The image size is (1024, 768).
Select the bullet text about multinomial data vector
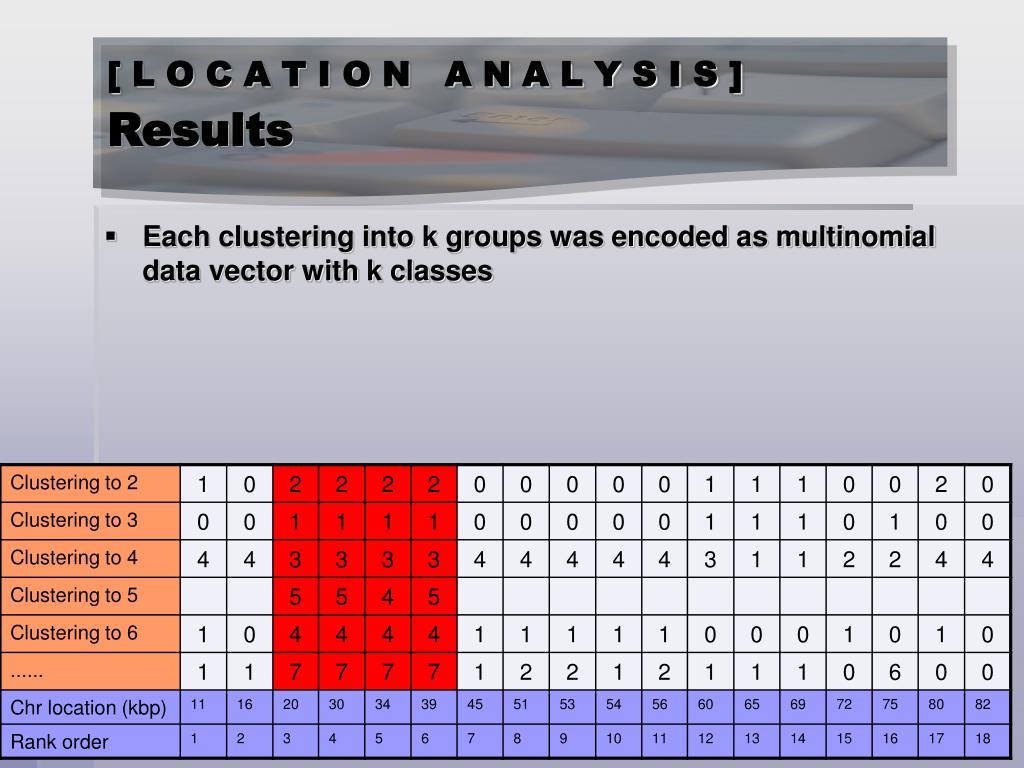click(539, 253)
